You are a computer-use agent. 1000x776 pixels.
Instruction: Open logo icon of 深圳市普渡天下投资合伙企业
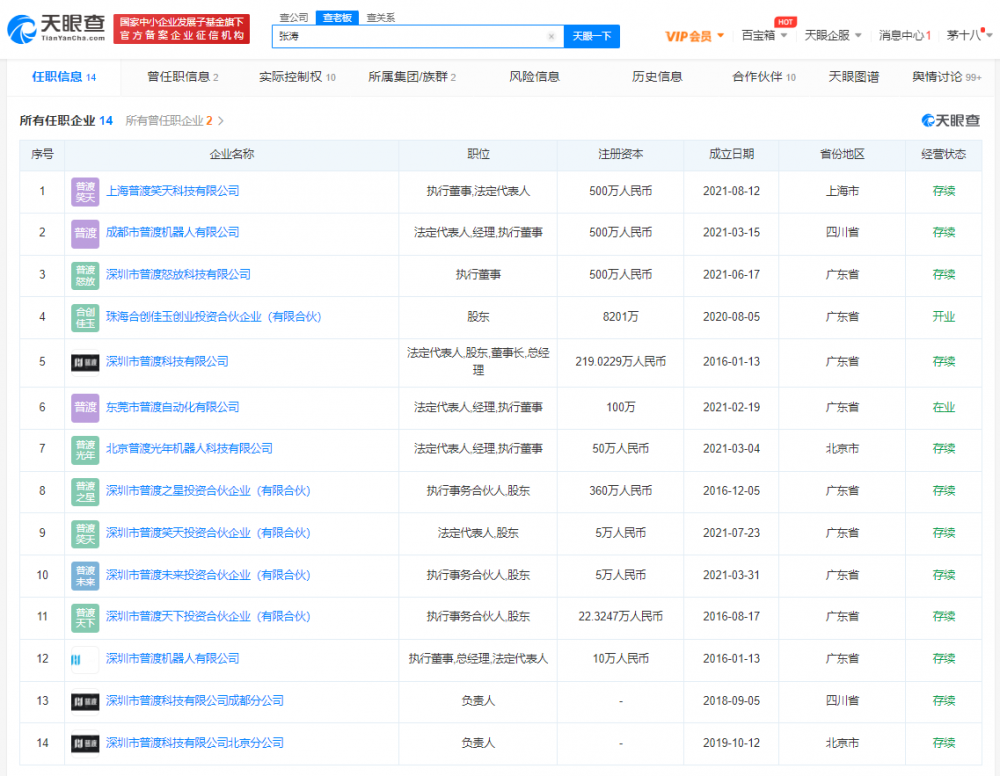pyautogui.click(x=85, y=617)
